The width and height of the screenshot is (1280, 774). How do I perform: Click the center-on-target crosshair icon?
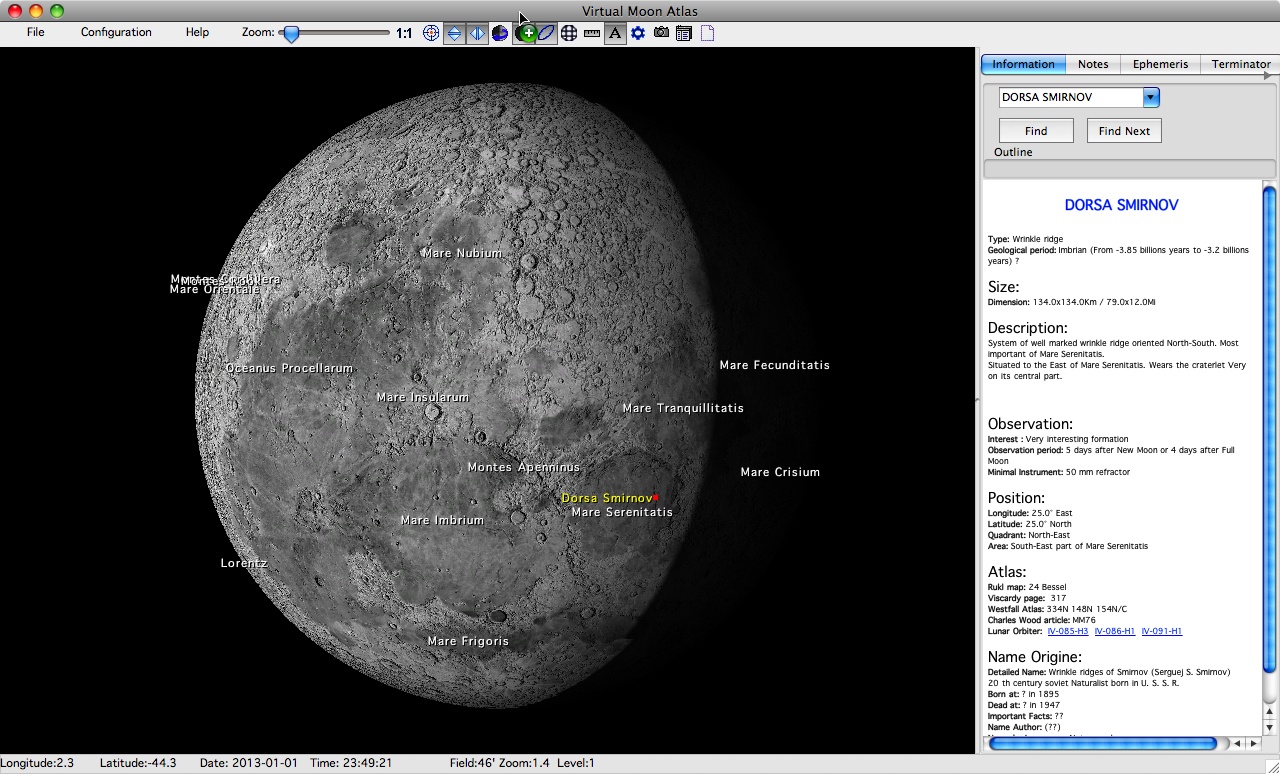click(431, 33)
